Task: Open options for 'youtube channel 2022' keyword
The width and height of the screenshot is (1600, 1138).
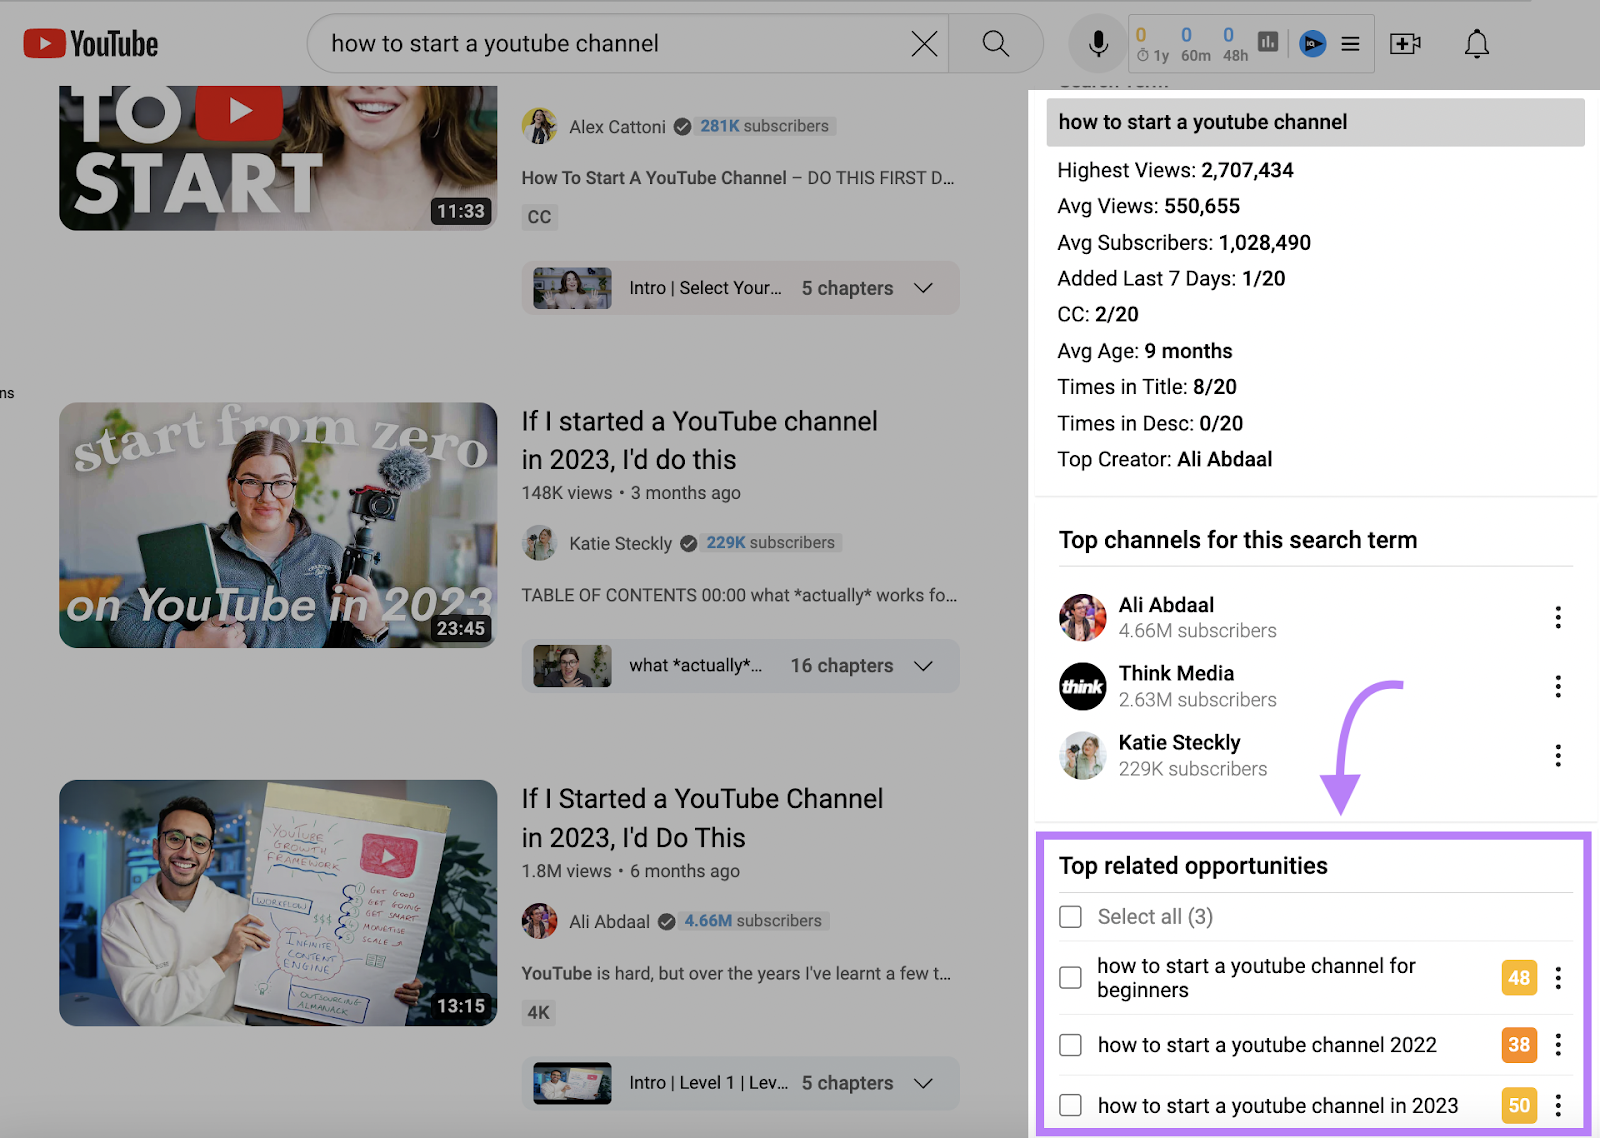Action: pyautogui.click(x=1558, y=1045)
